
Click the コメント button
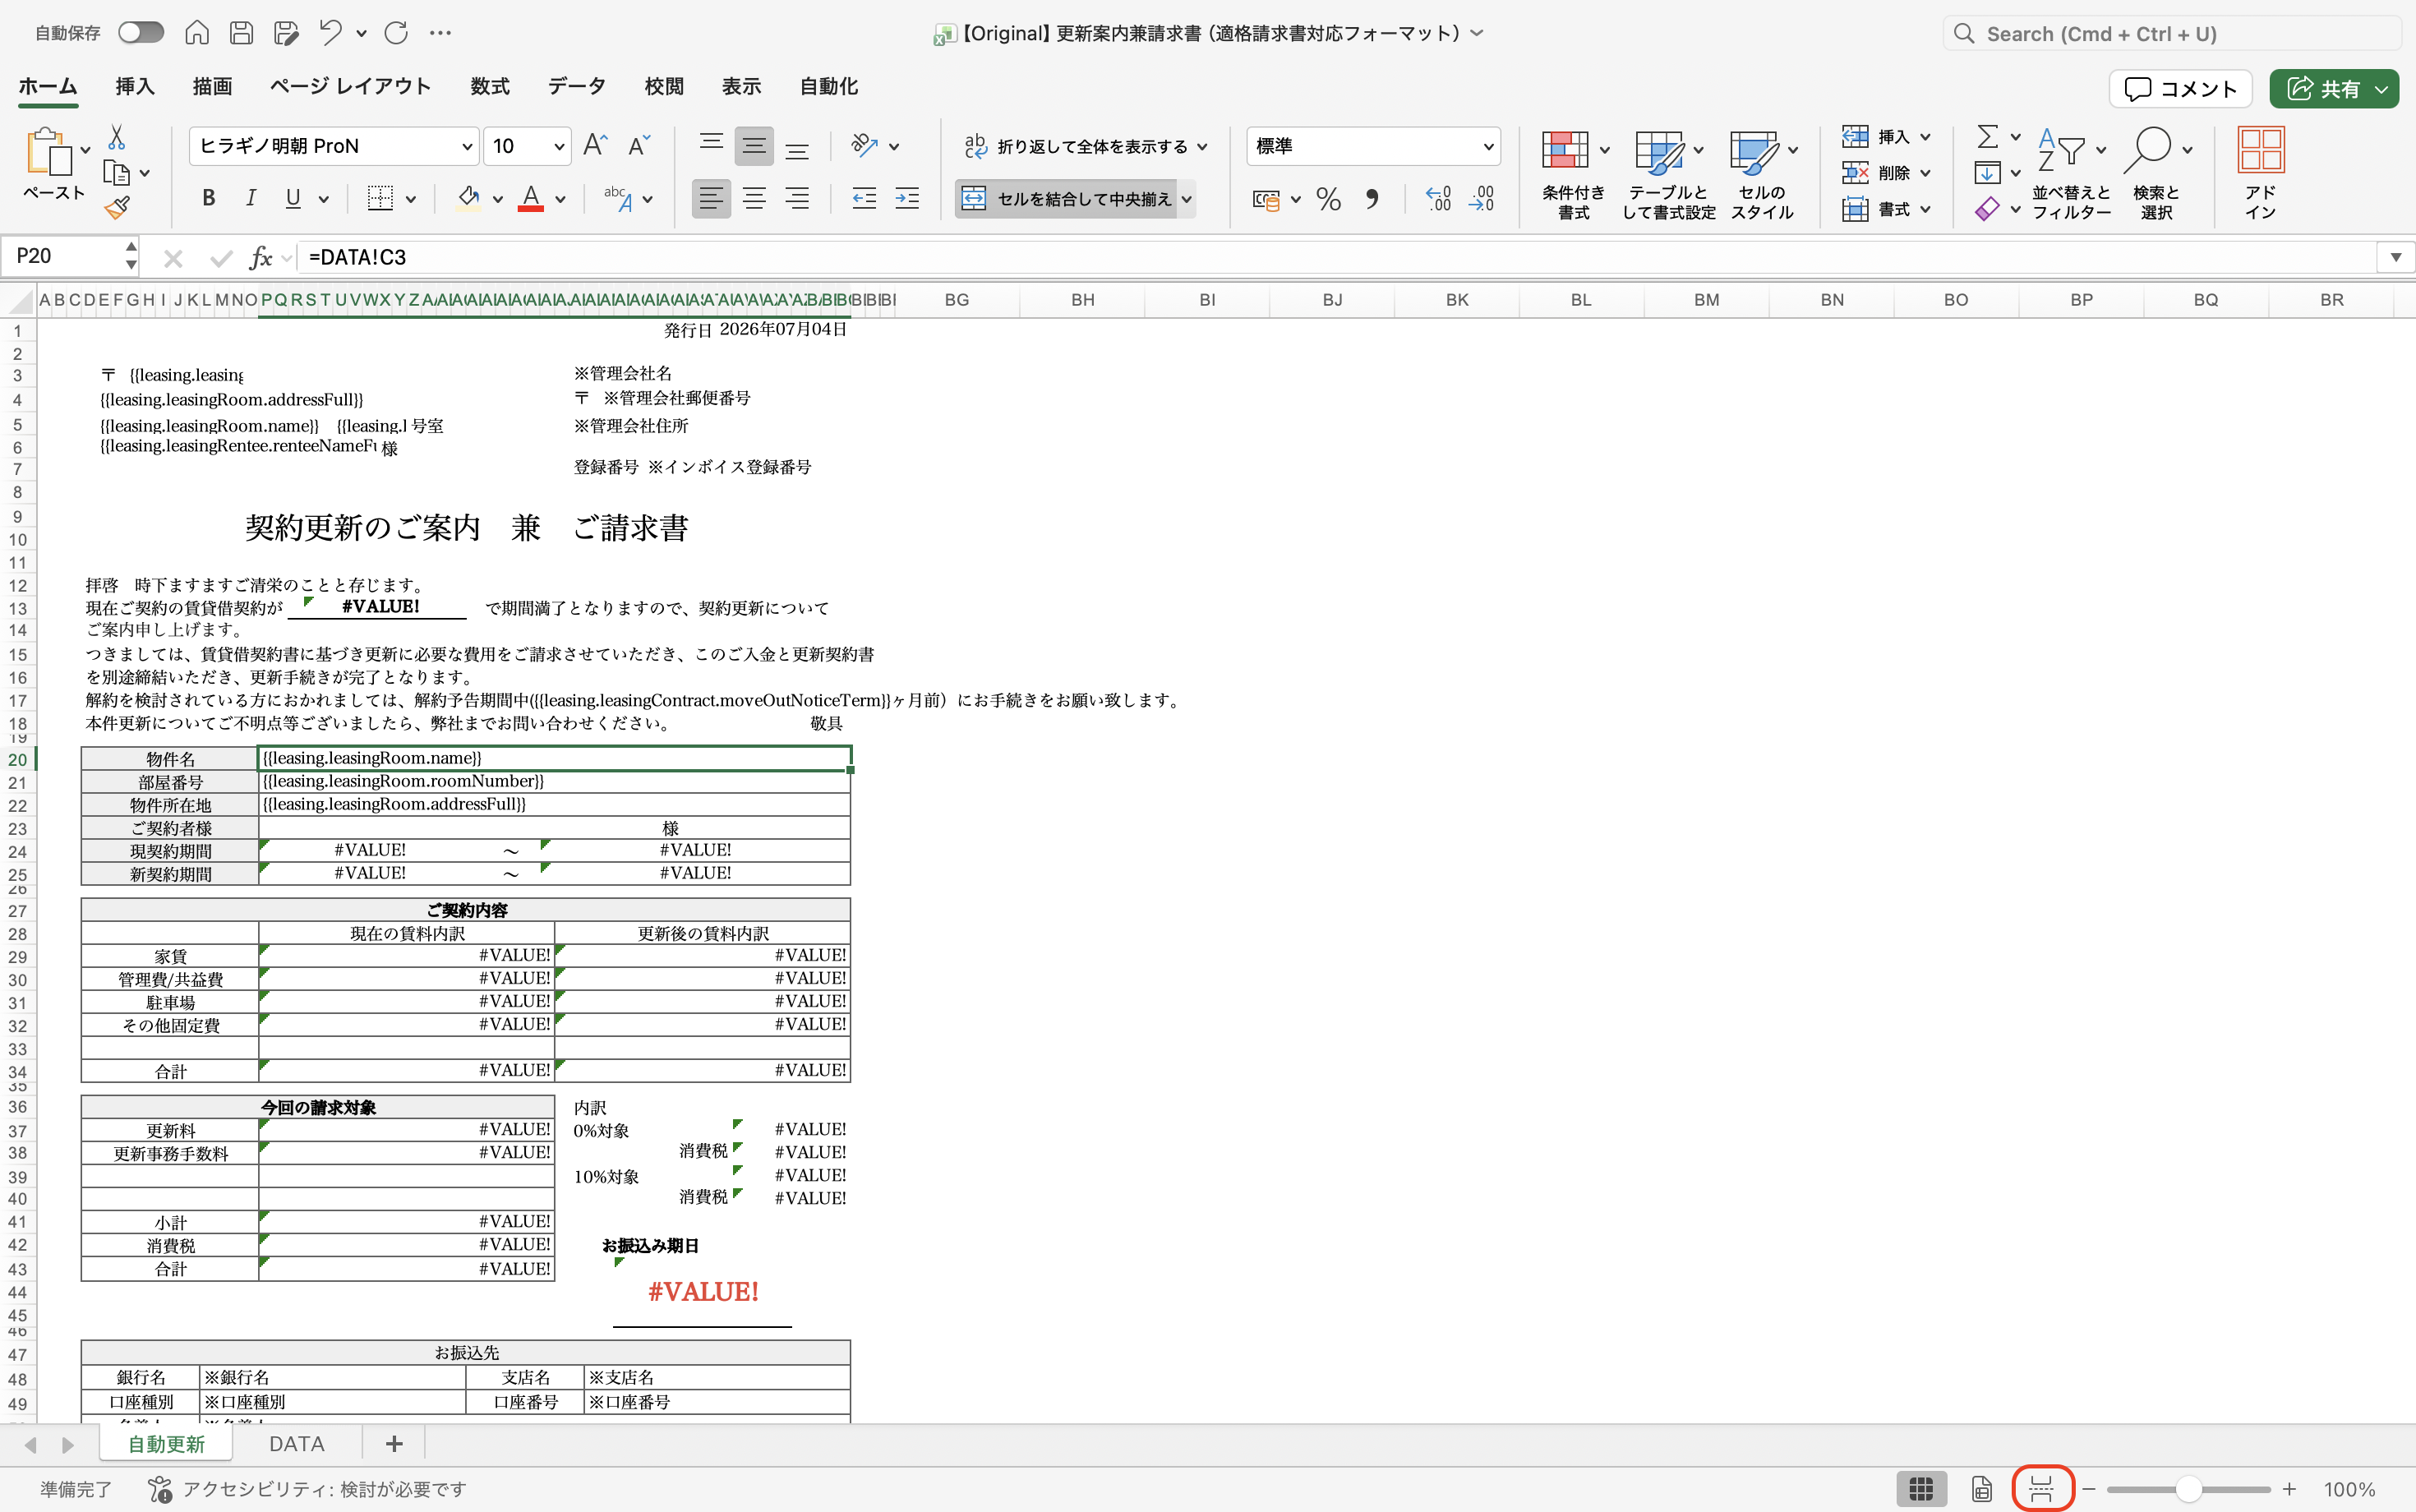(2180, 89)
